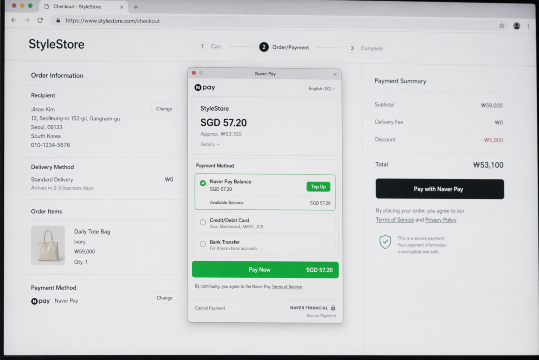Click the address bar URL

pos(112,21)
